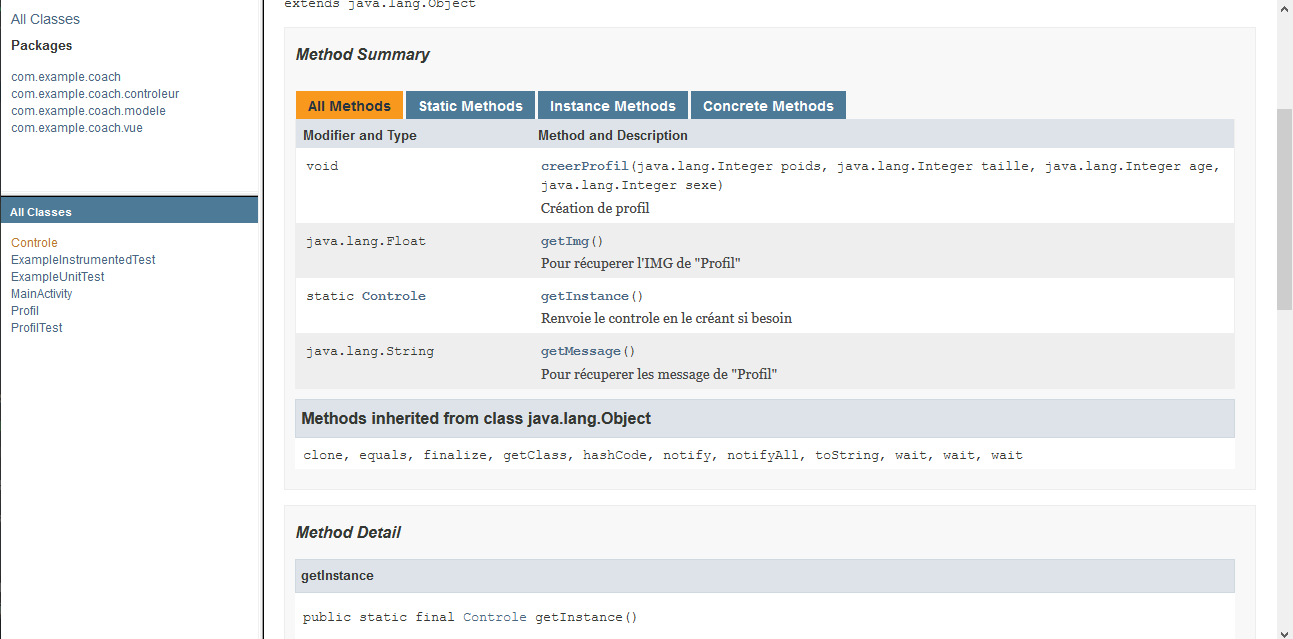This screenshot has height=639, width=1293.
Task: Switch to the Static Methods tab
Action: 470,106
